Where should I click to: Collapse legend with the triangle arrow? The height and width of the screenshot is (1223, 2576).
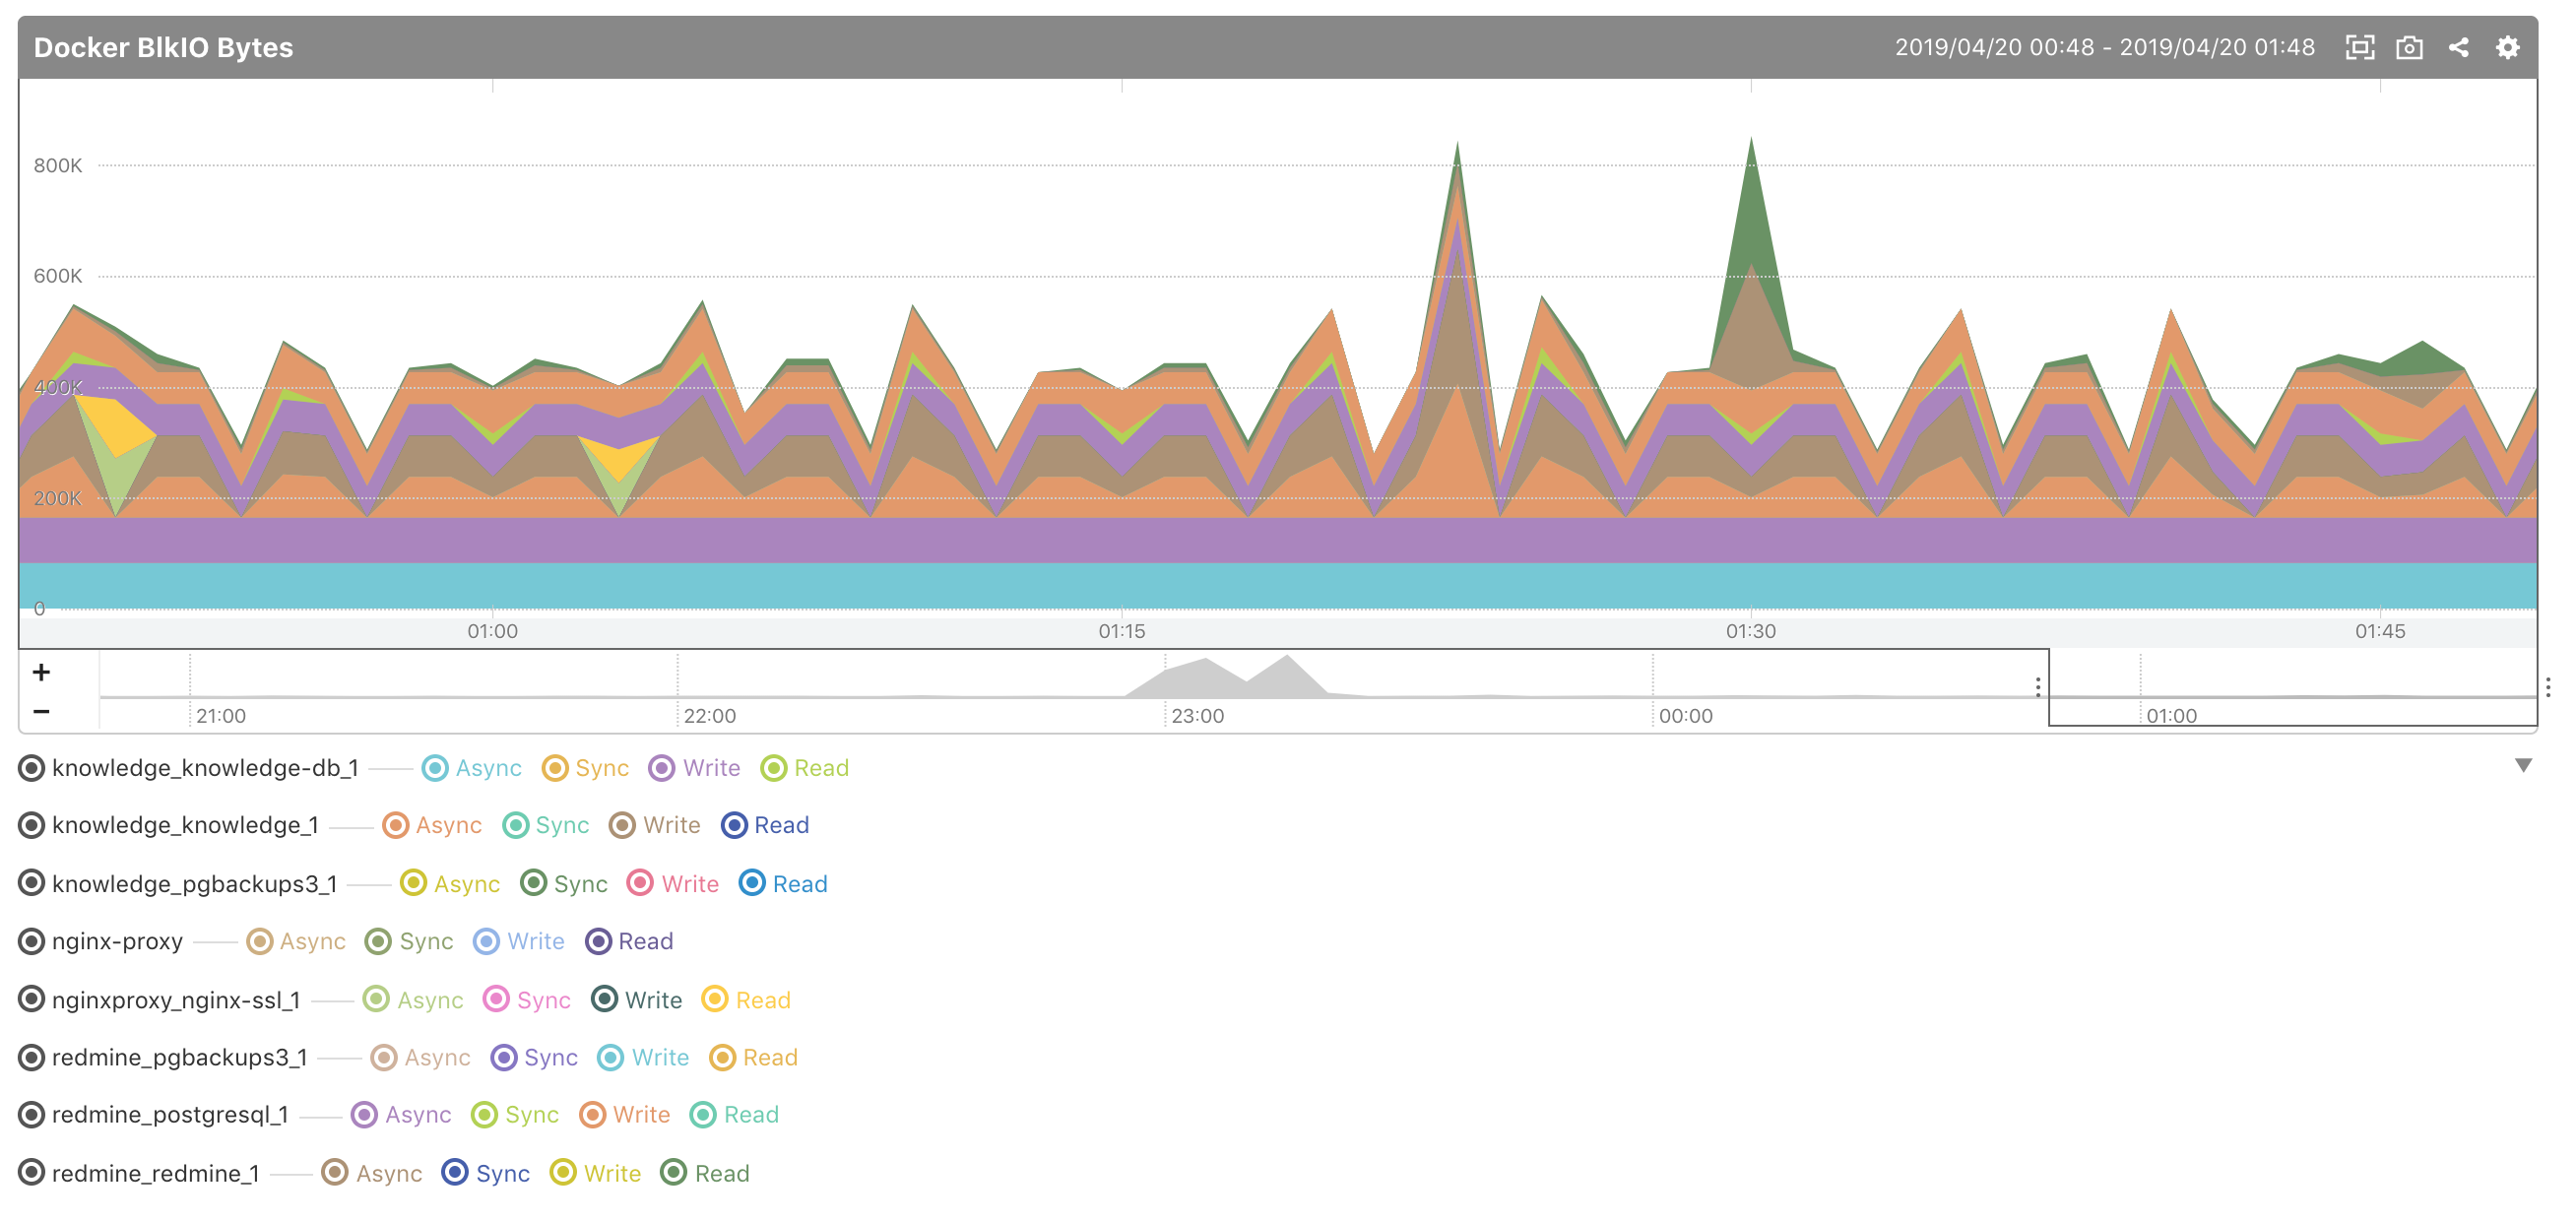click(x=2523, y=765)
